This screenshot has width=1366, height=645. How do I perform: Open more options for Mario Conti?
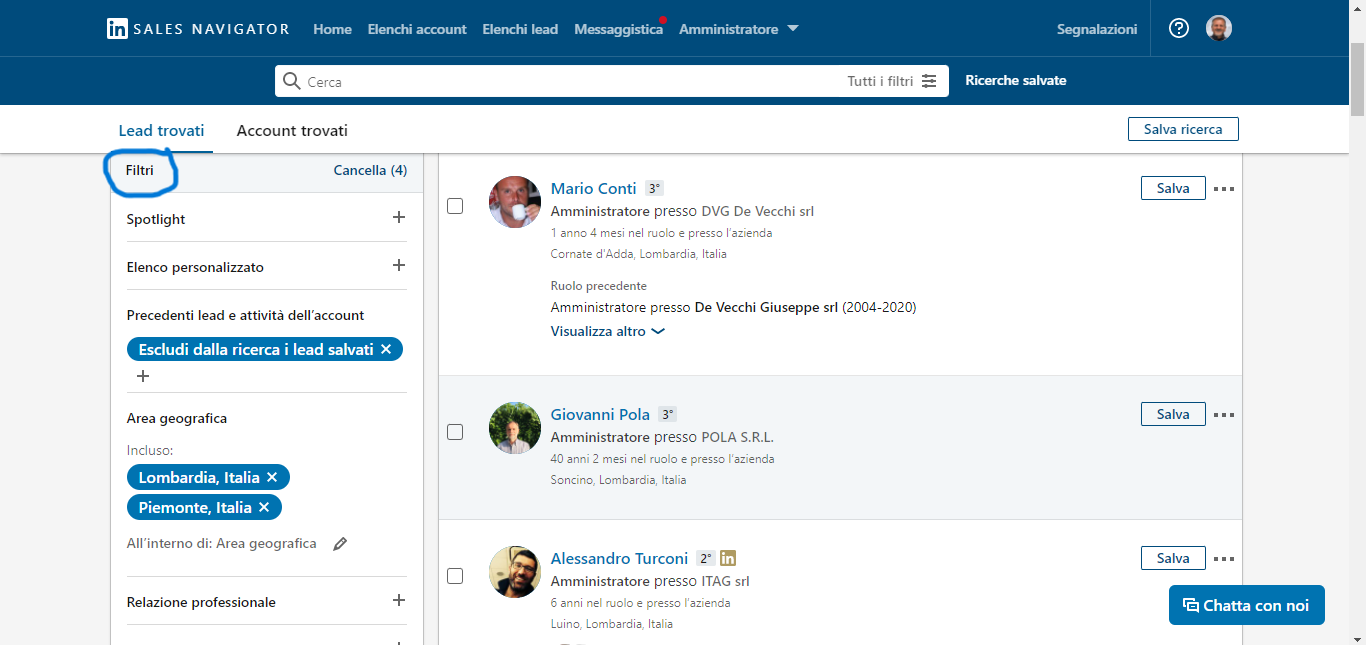pyautogui.click(x=1224, y=188)
